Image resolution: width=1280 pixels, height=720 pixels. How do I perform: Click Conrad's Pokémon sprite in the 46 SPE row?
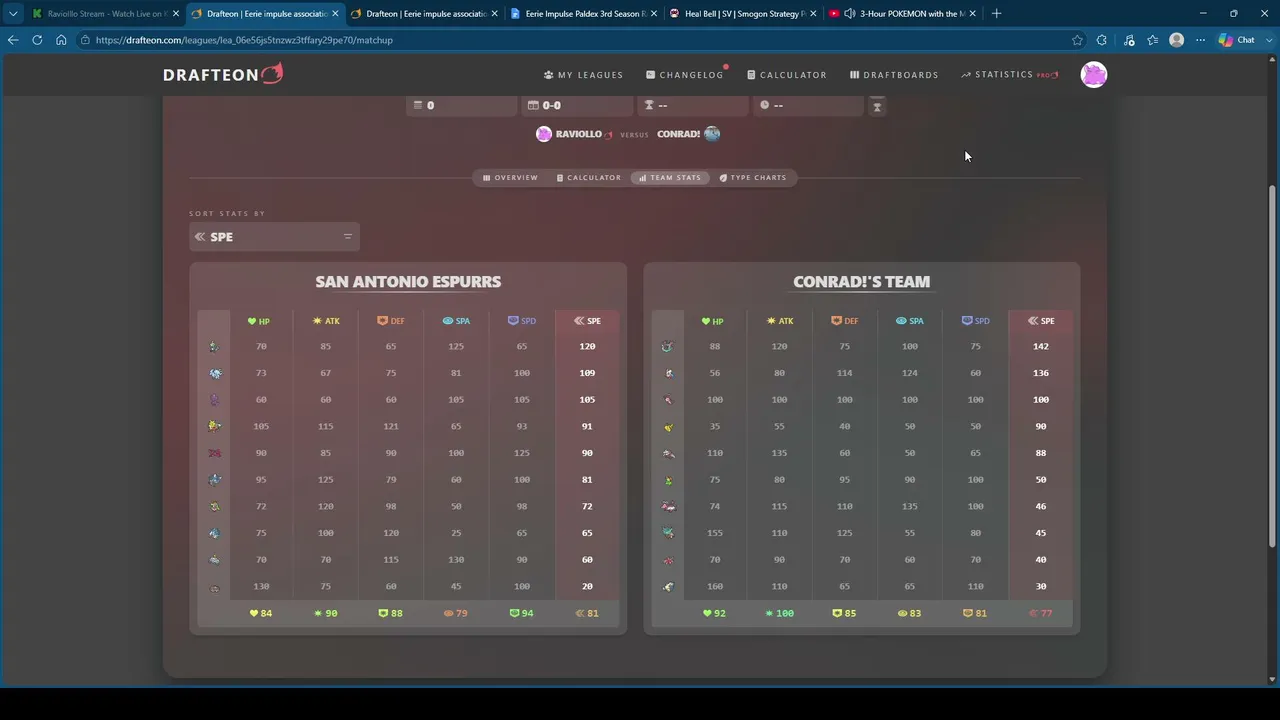pyautogui.click(x=668, y=507)
